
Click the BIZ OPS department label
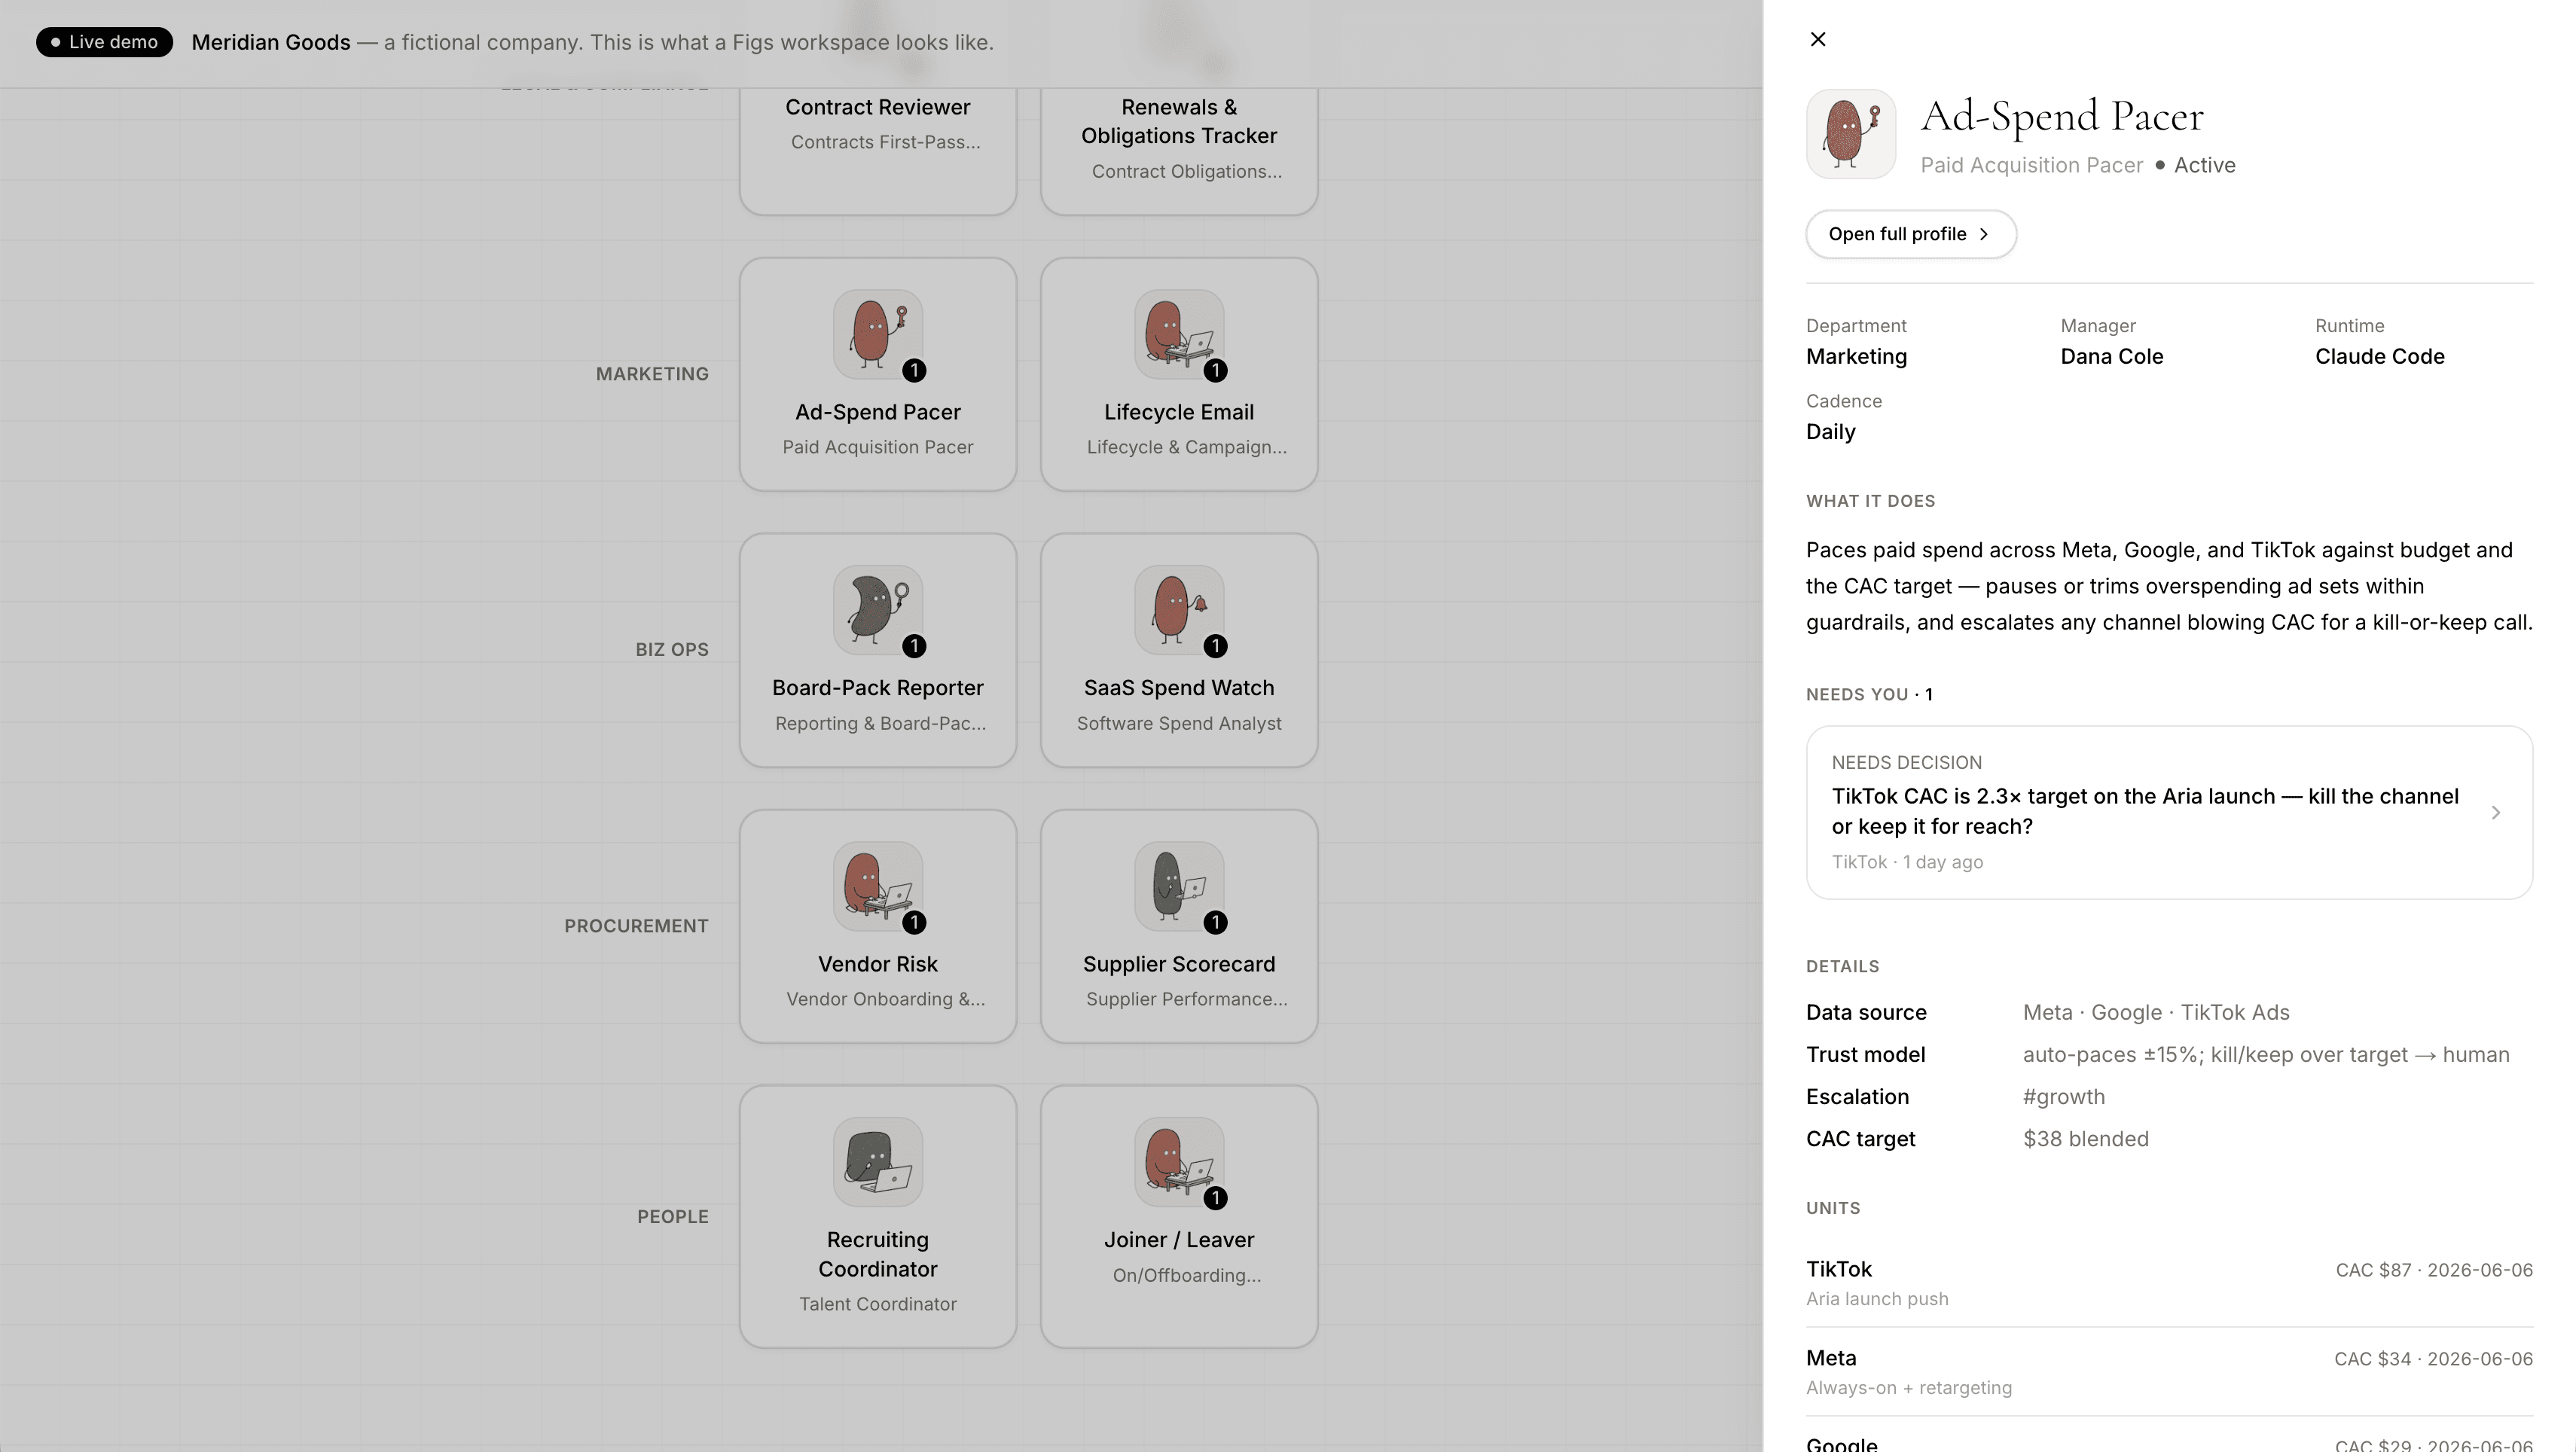click(x=672, y=650)
